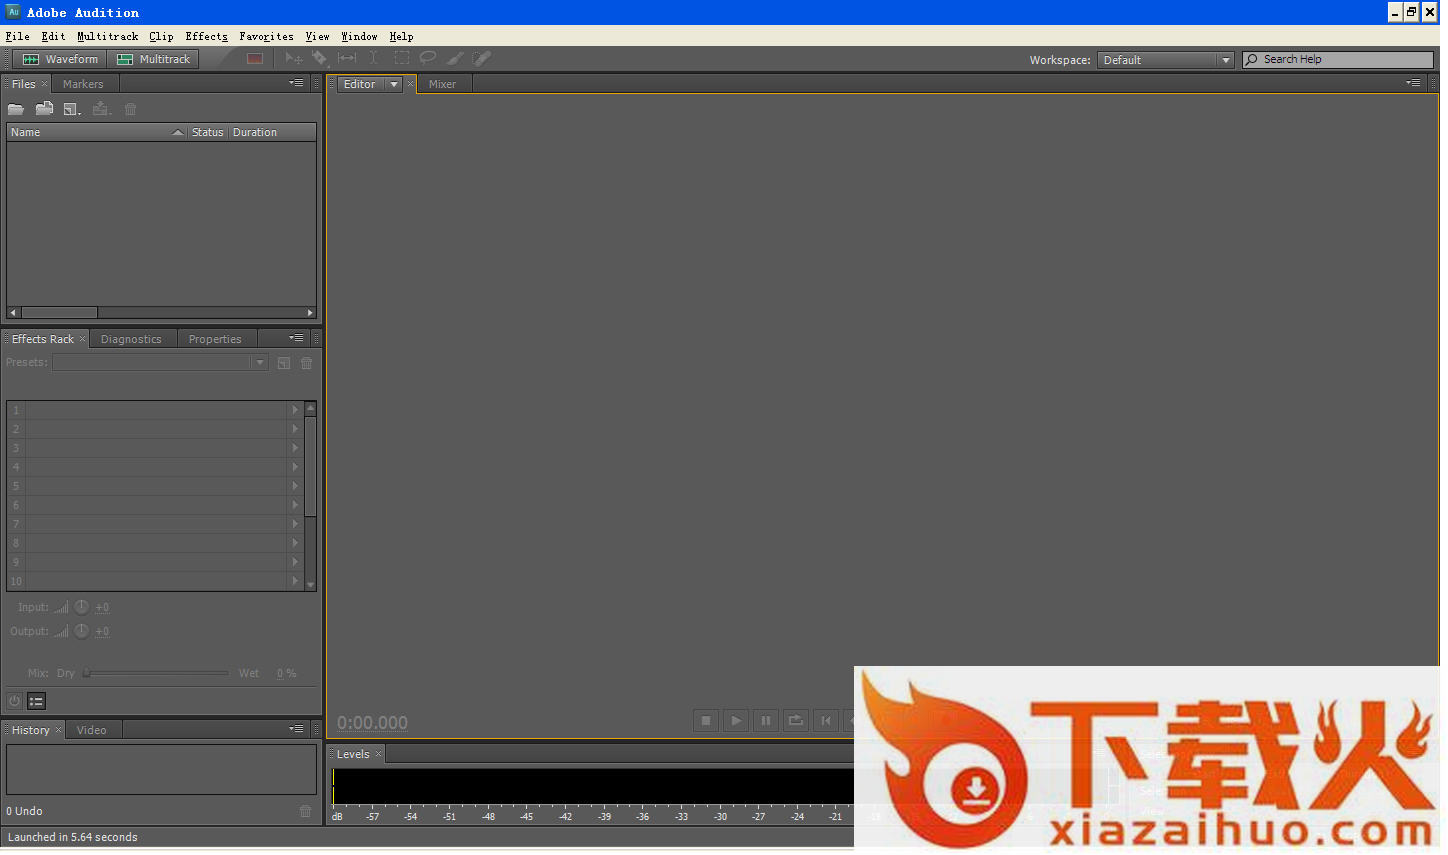The width and height of the screenshot is (1448, 855).
Task: Select the Paintbrush Selection tool
Action: (455, 59)
